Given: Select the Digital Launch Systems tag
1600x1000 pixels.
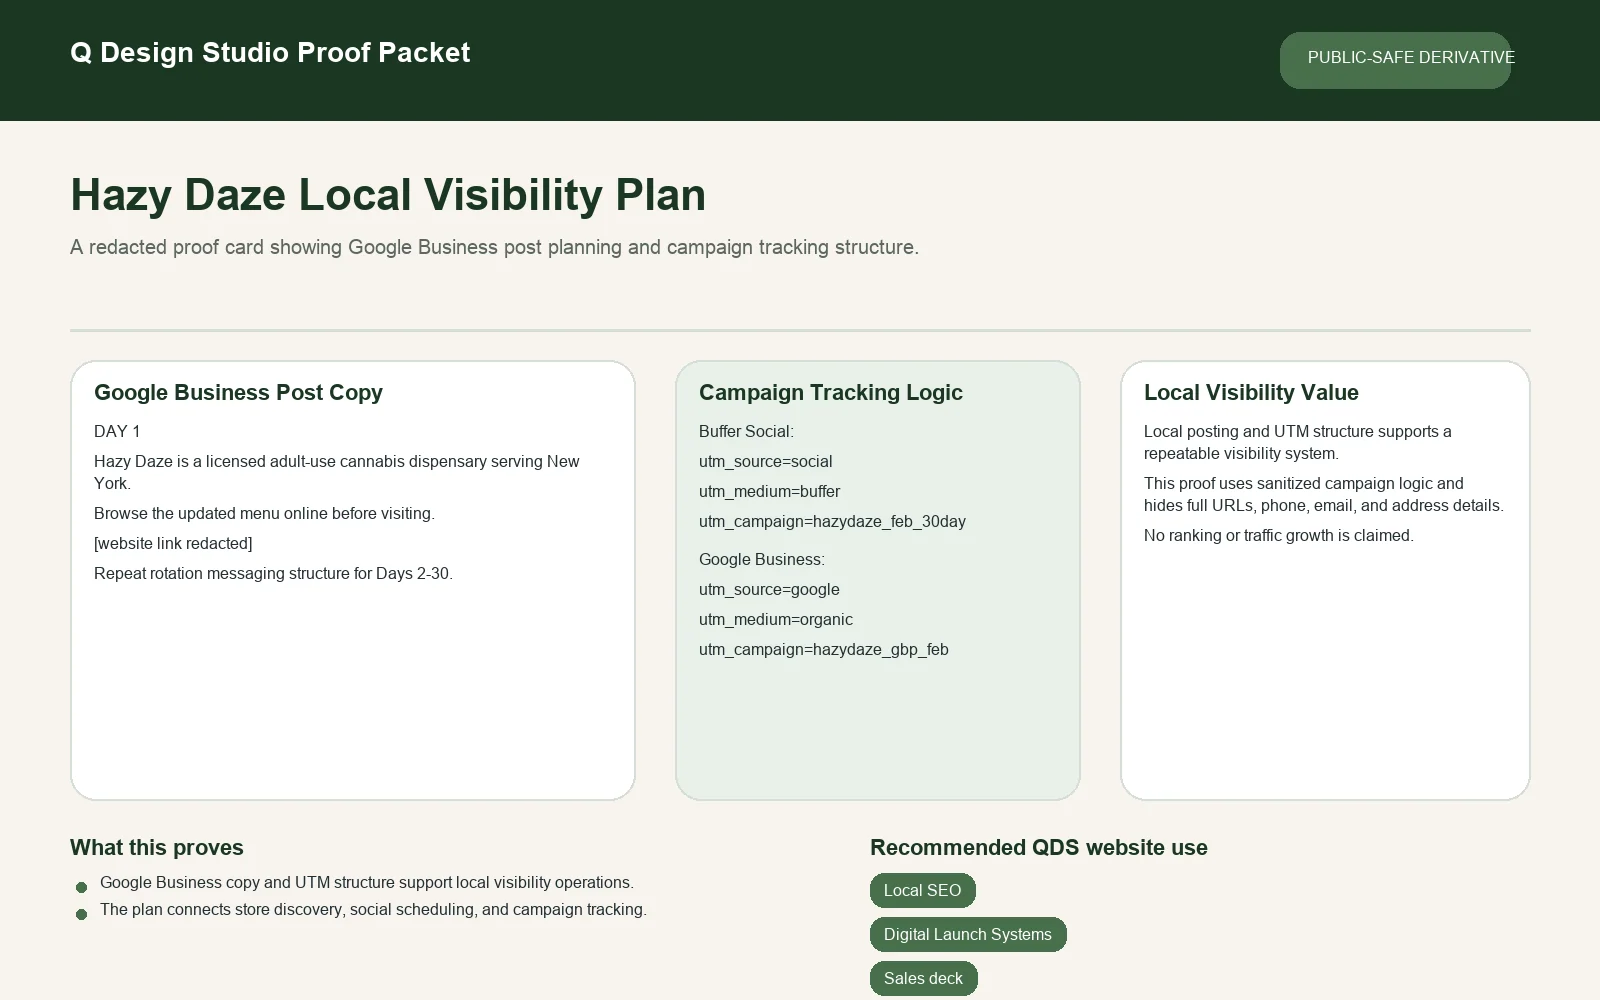Looking at the screenshot, I should [x=968, y=934].
